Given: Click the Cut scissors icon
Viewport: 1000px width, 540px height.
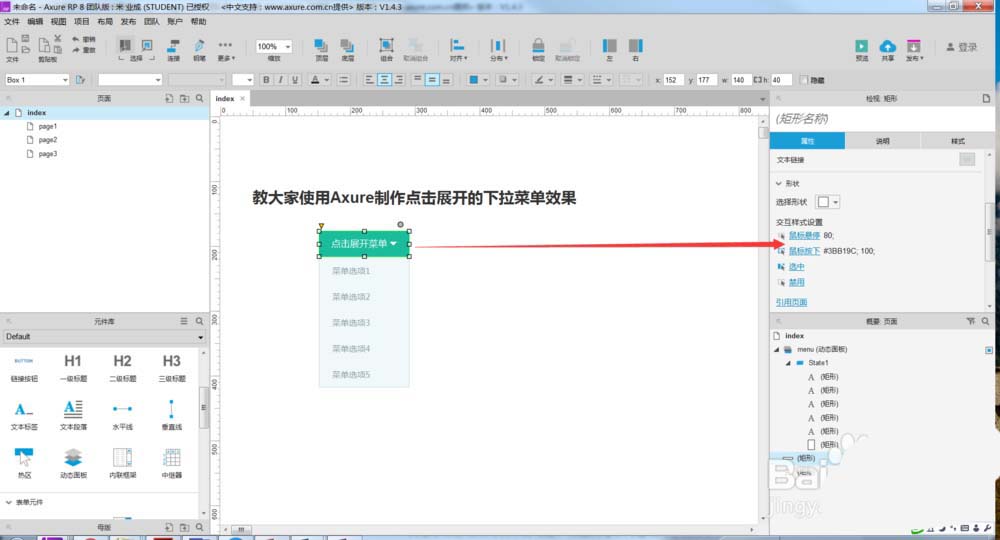Looking at the screenshot, I should [x=58, y=39].
